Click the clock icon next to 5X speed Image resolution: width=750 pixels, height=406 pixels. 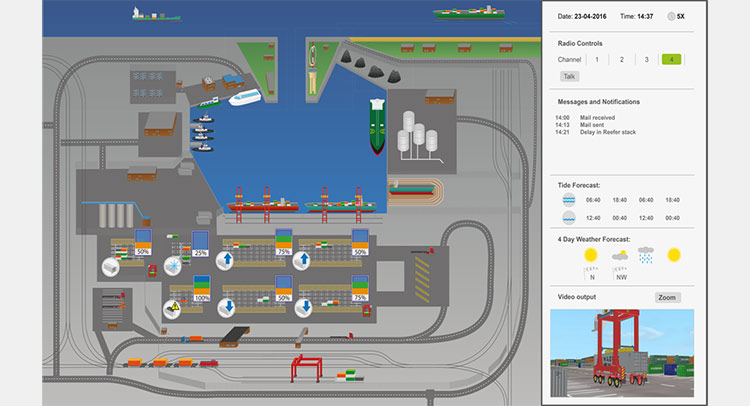coord(671,16)
